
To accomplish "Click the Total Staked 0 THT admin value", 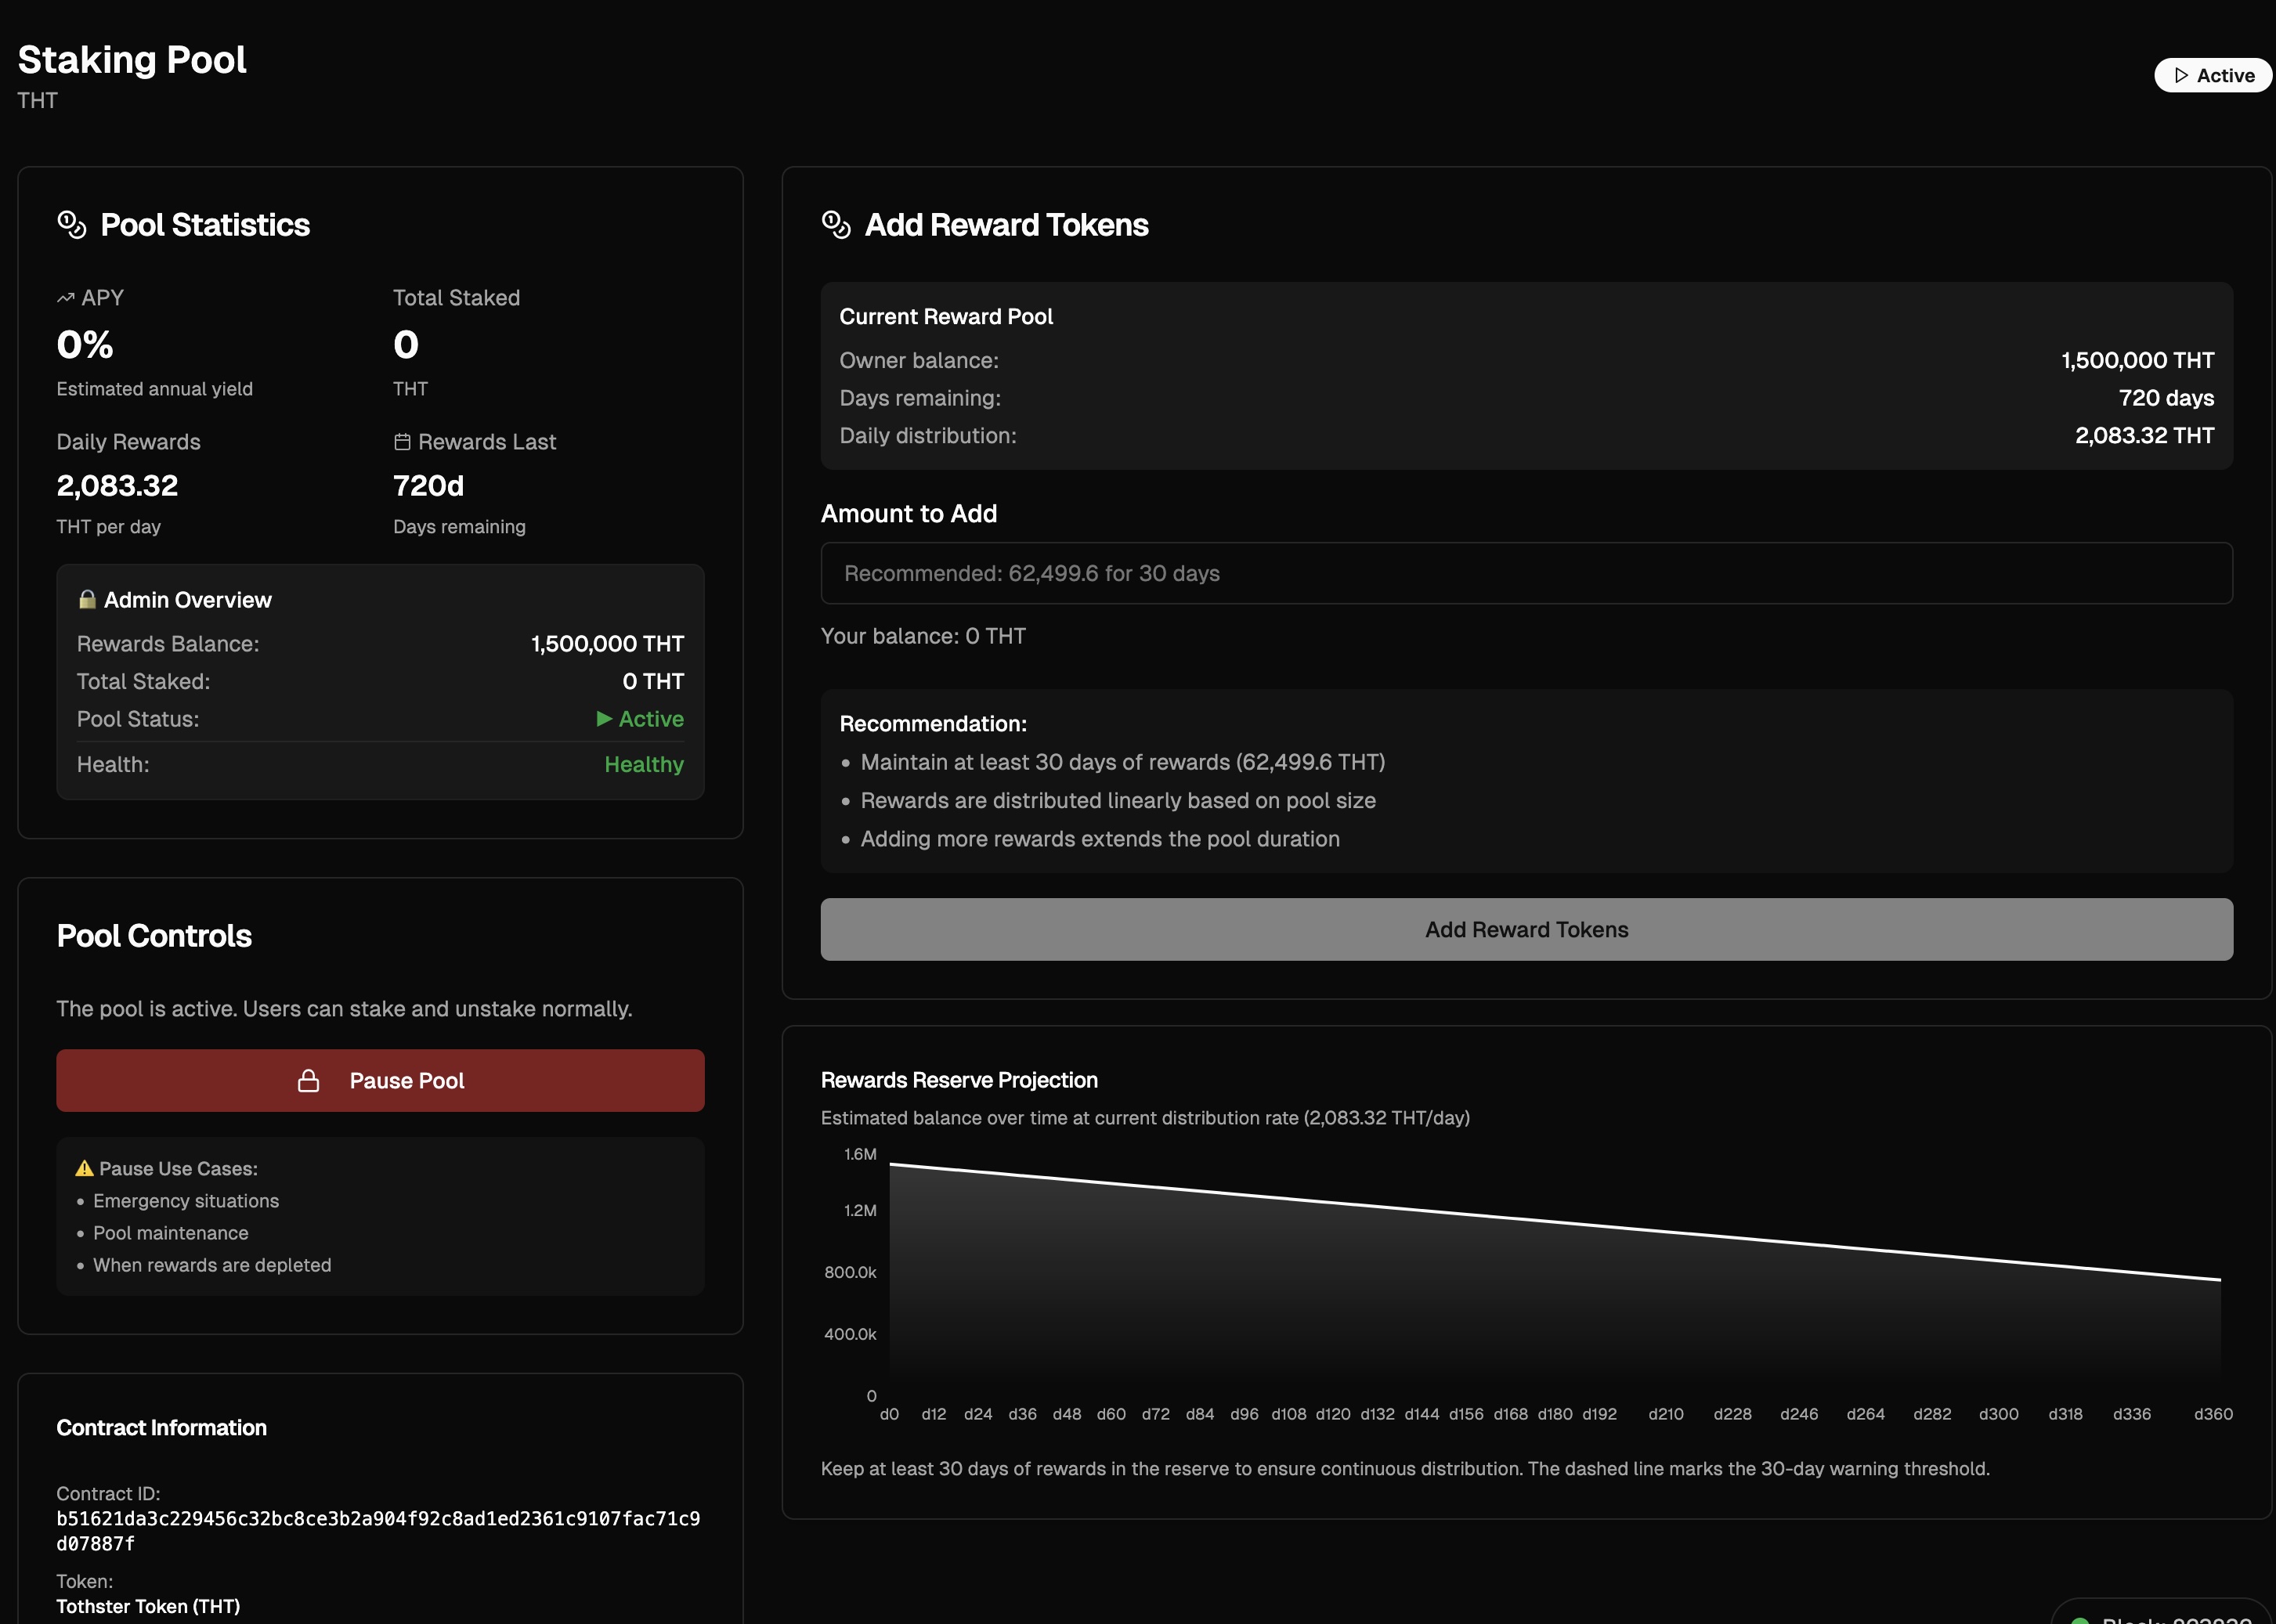I will coord(653,682).
